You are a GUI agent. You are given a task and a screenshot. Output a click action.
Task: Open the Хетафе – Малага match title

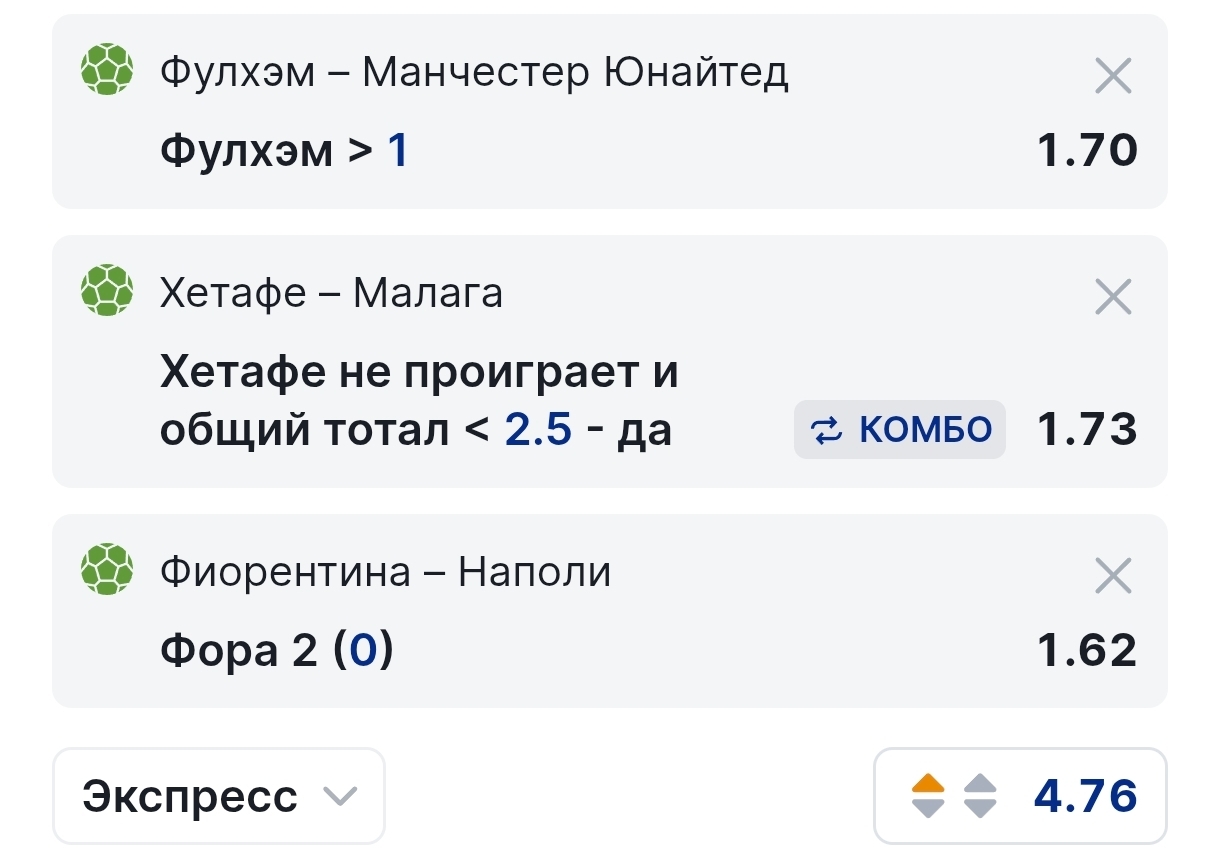[331, 293]
